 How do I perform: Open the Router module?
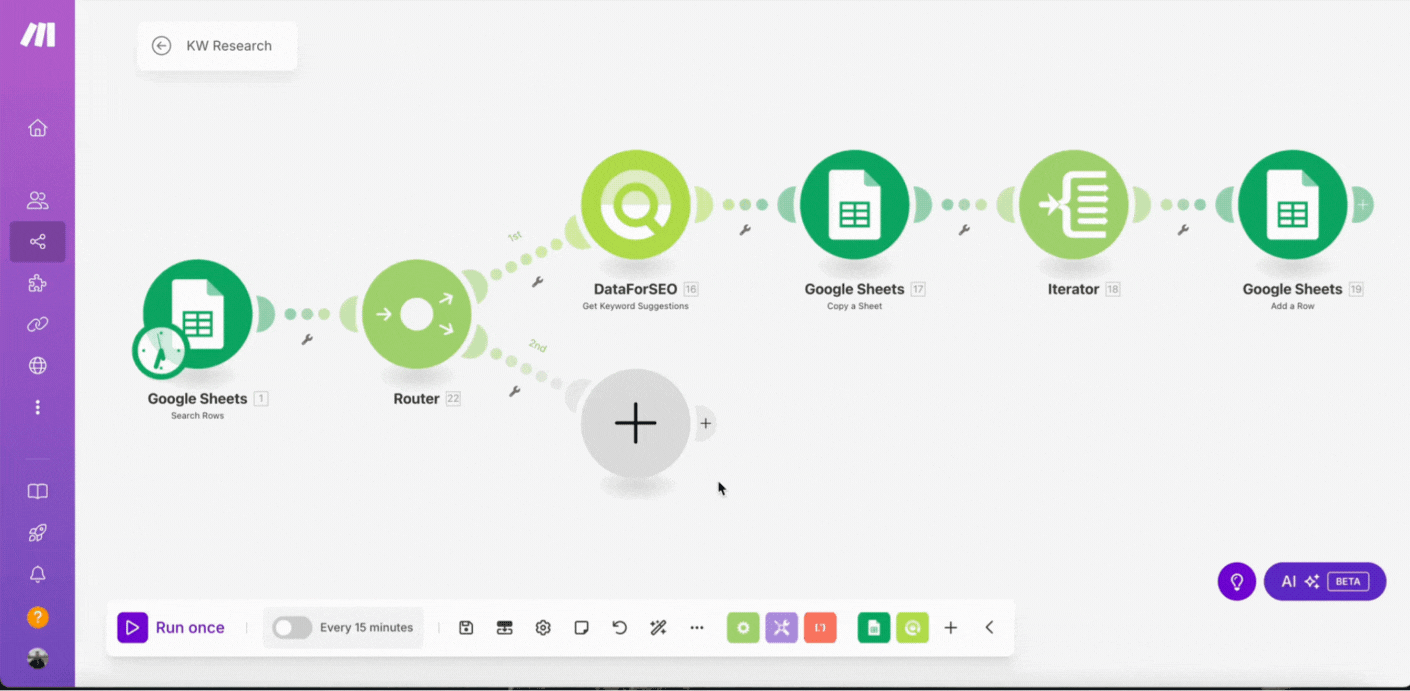pos(416,315)
